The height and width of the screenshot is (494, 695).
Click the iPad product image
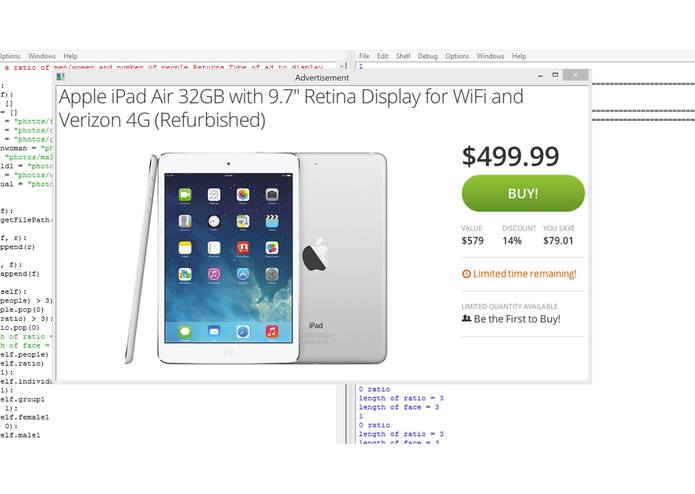256,258
